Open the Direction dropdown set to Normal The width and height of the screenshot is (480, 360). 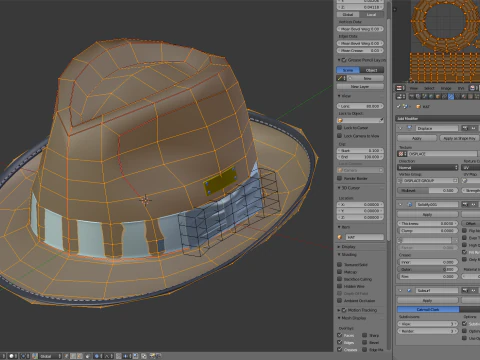pyautogui.click(x=428, y=167)
